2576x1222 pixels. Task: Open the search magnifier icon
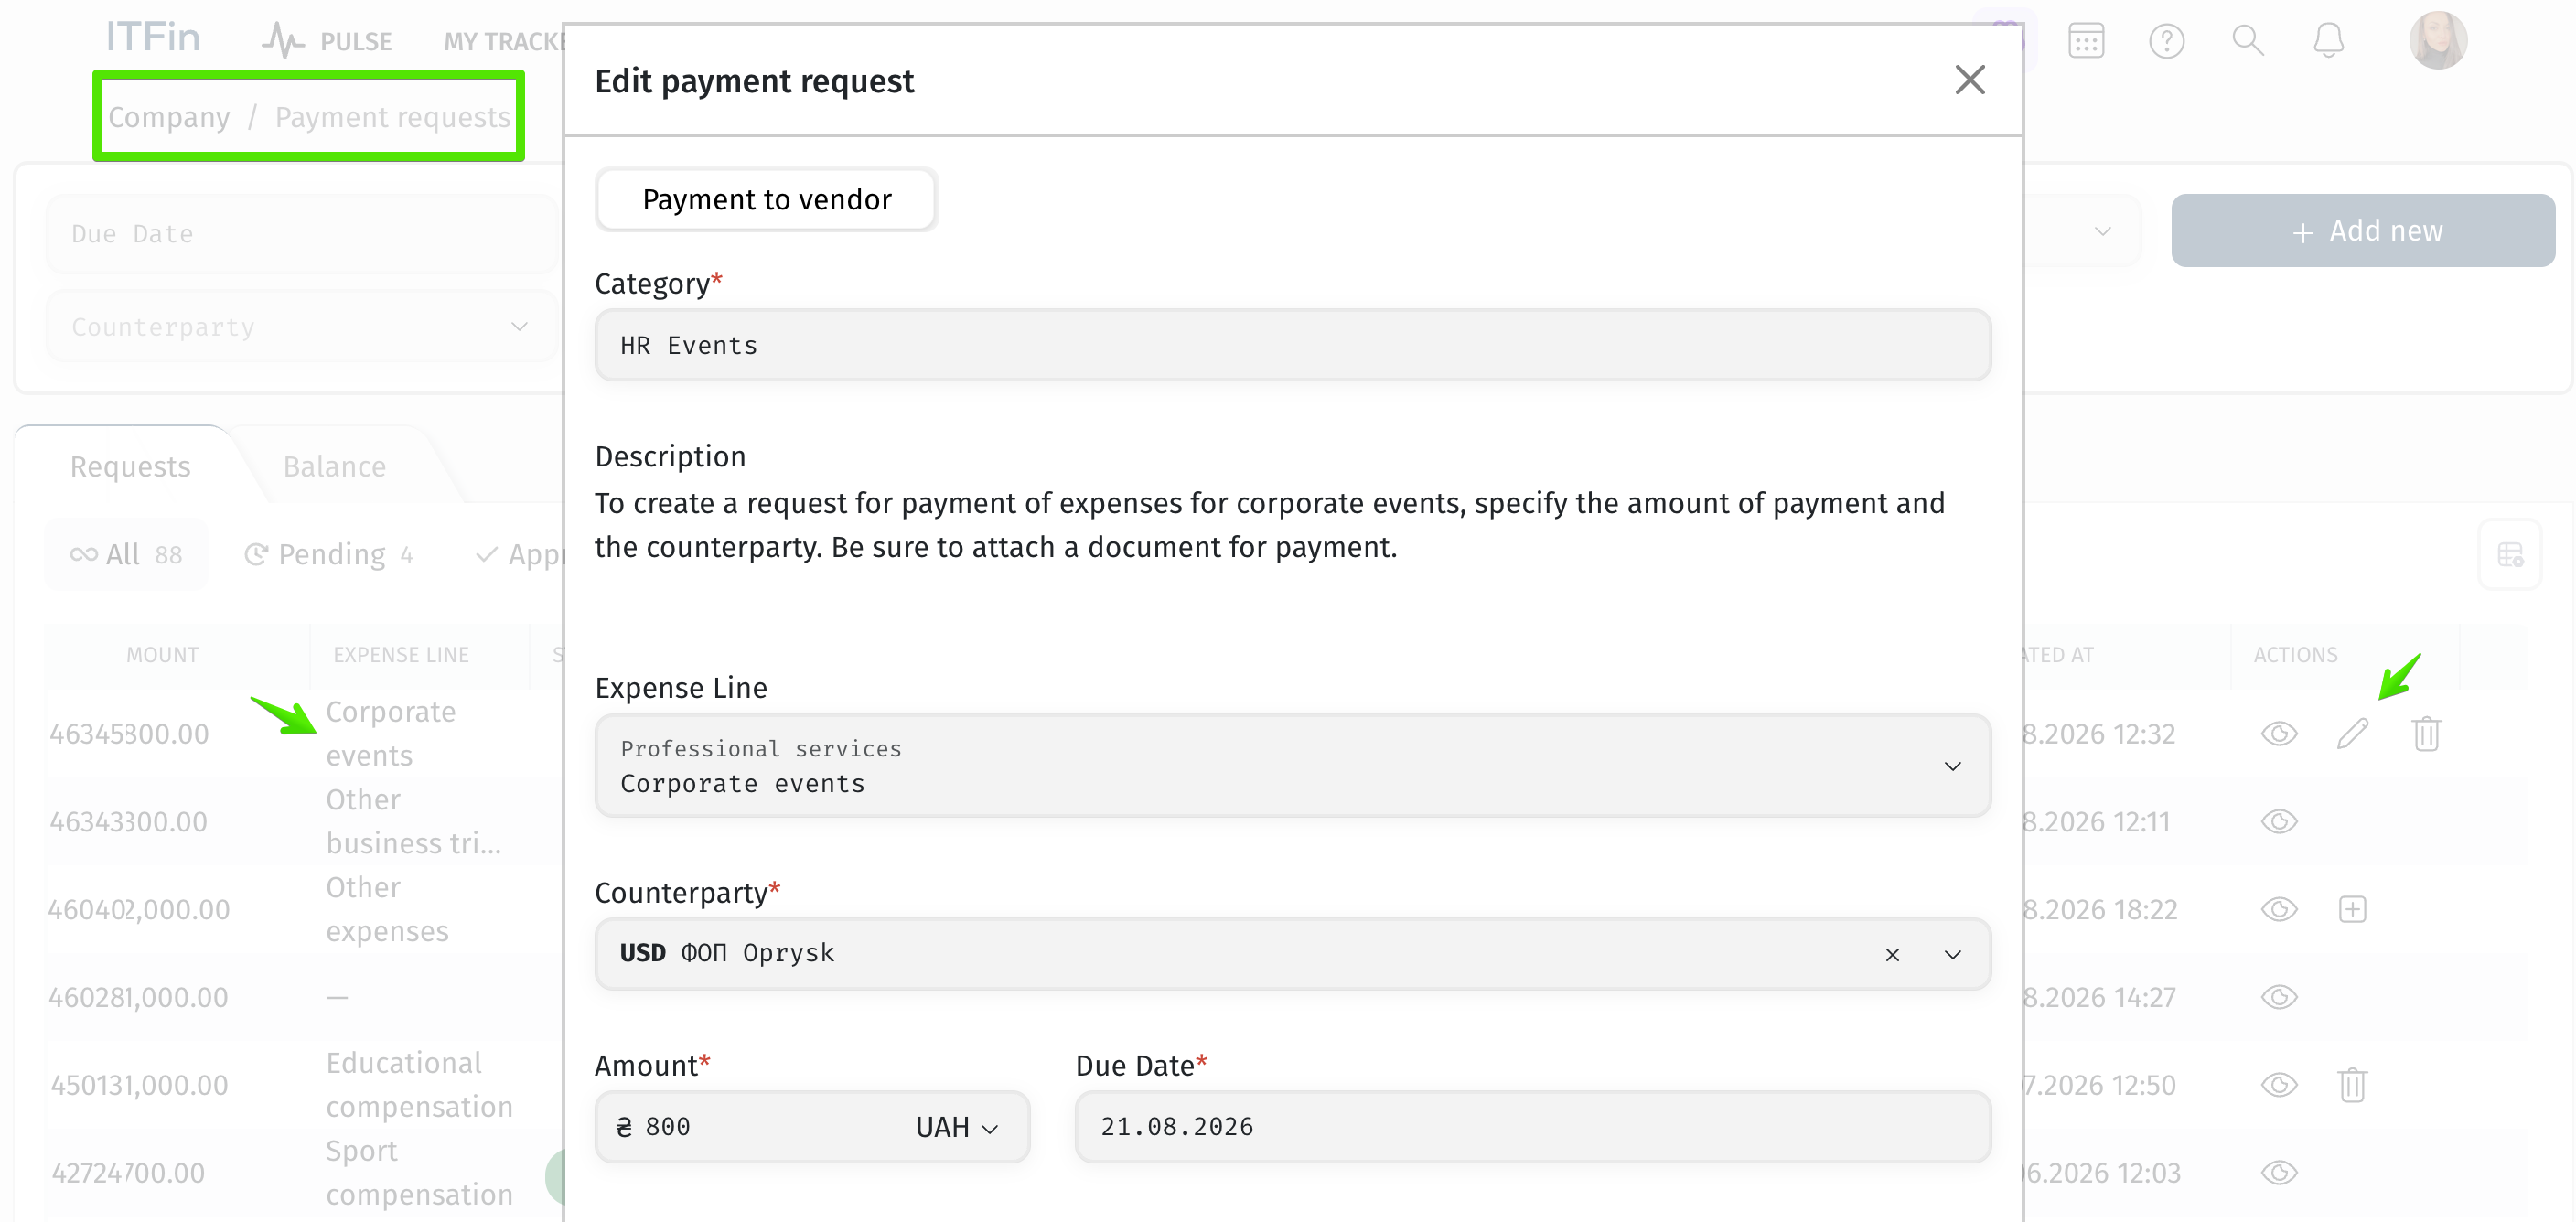(2248, 41)
